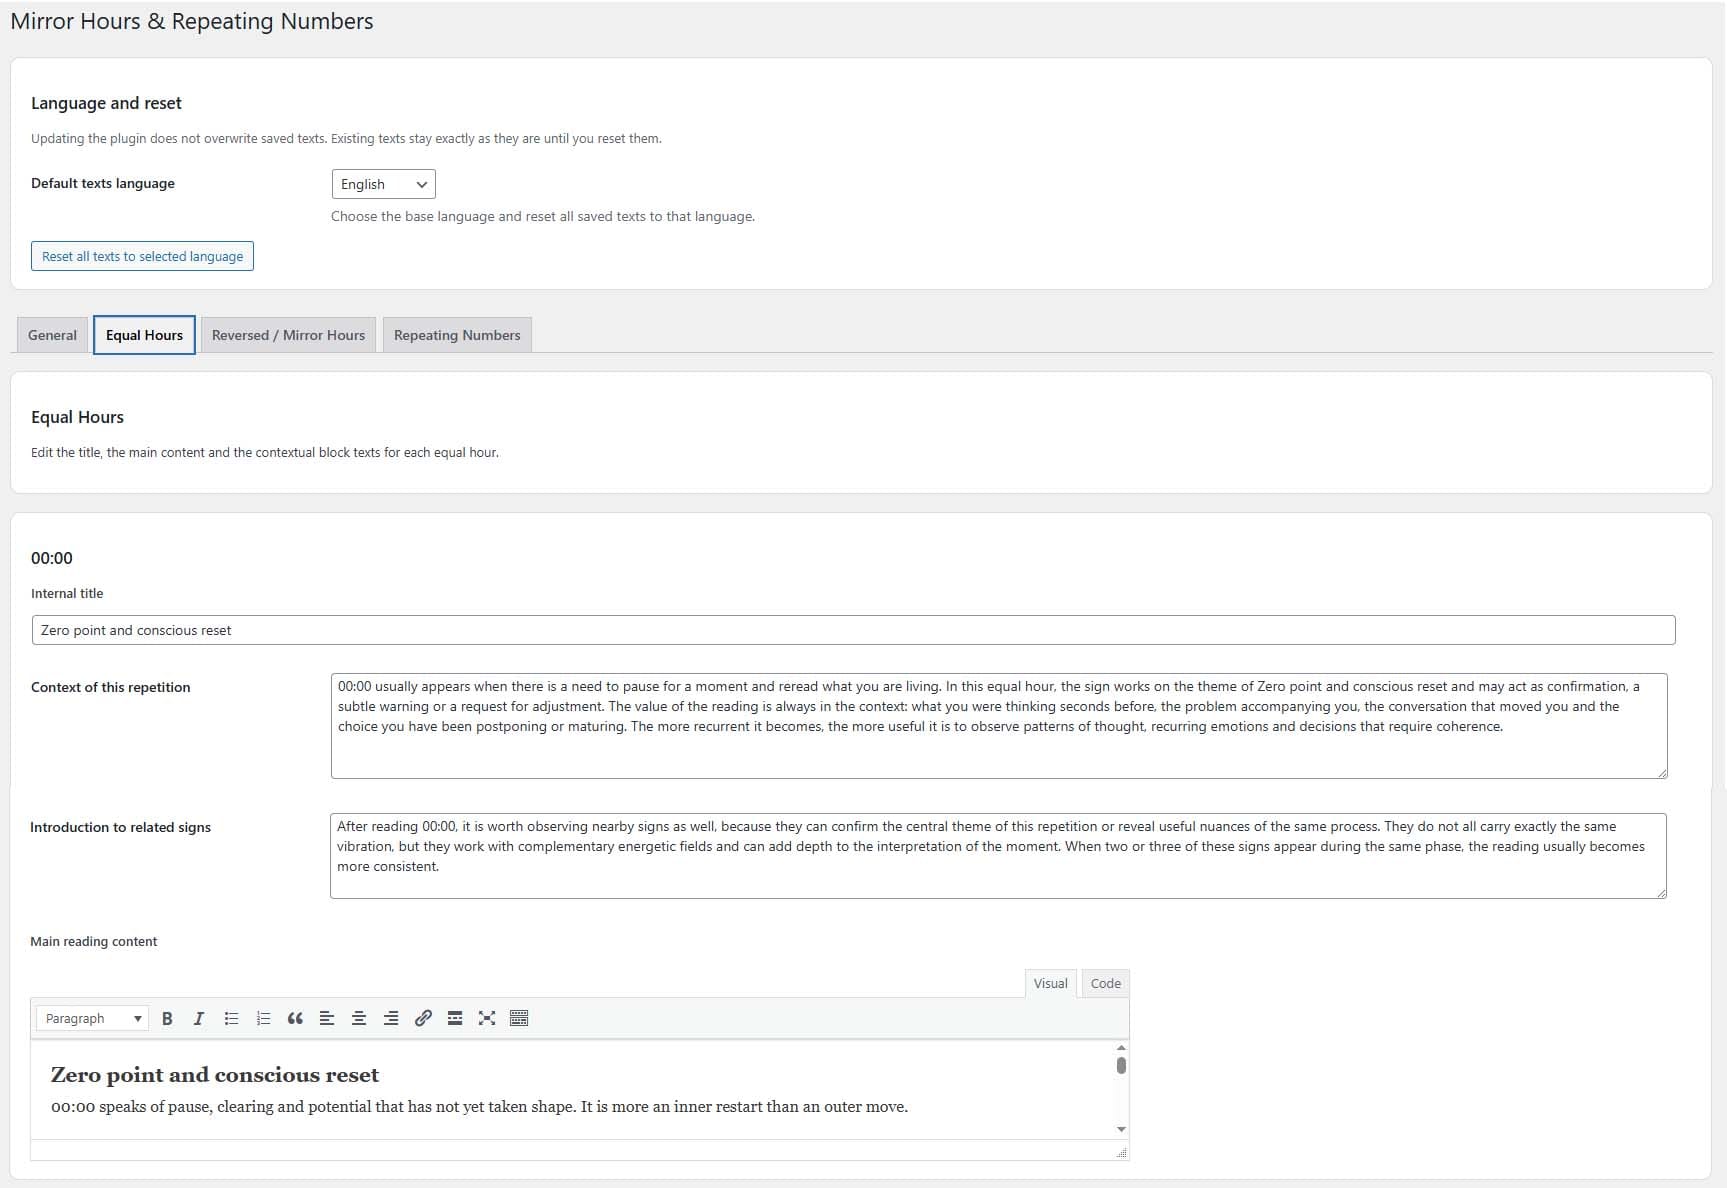Open the Default texts language dropdown
Viewport: 1727px width, 1188px height.
(x=383, y=184)
